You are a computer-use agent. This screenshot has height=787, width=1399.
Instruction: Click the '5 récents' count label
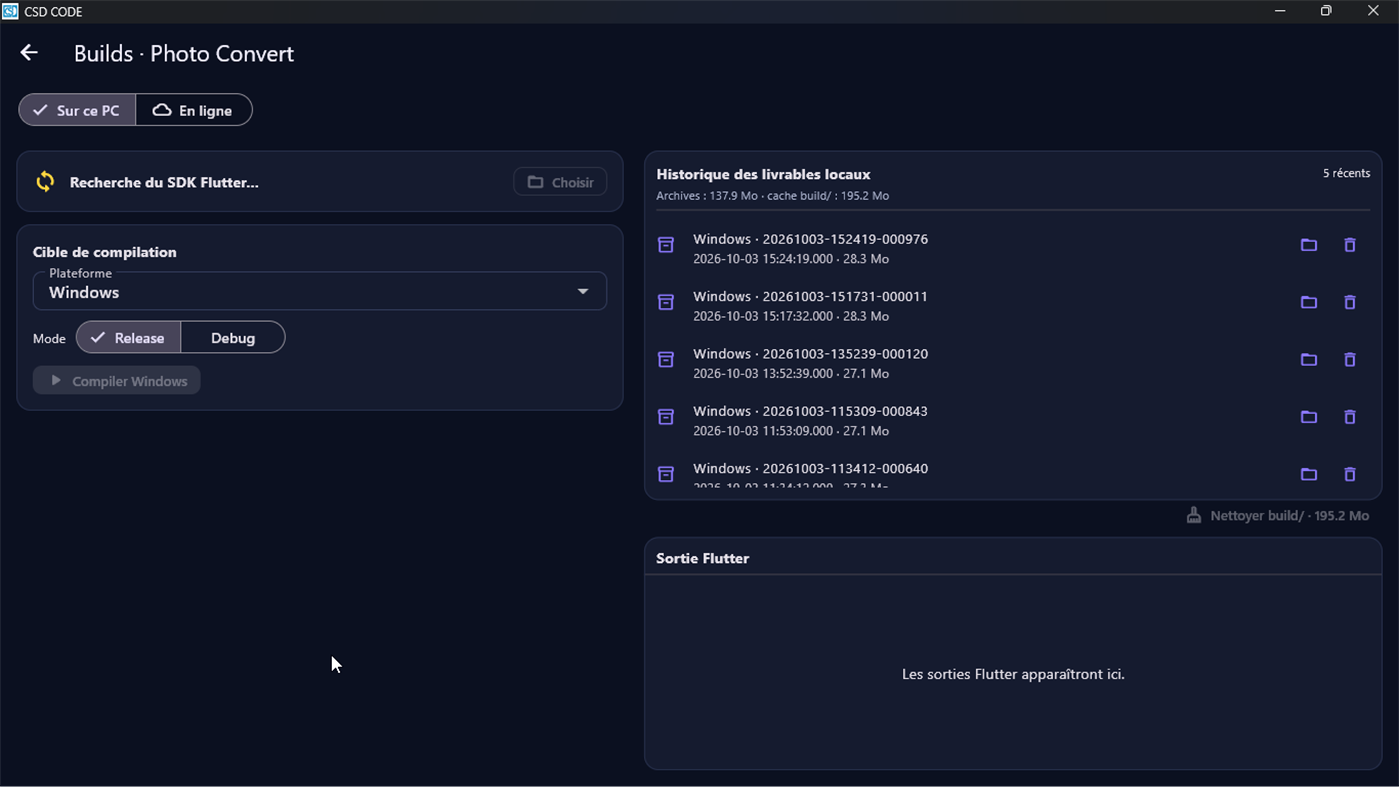click(1346, 173)
